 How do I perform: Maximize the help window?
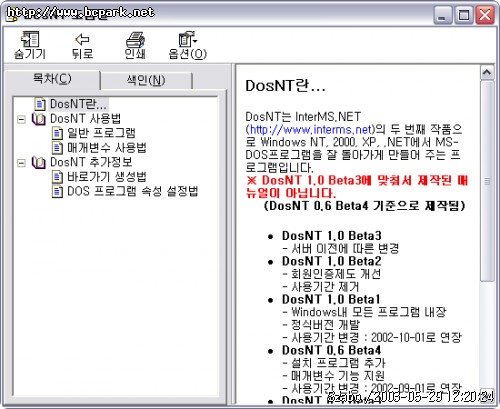click(x=464, y=15)
